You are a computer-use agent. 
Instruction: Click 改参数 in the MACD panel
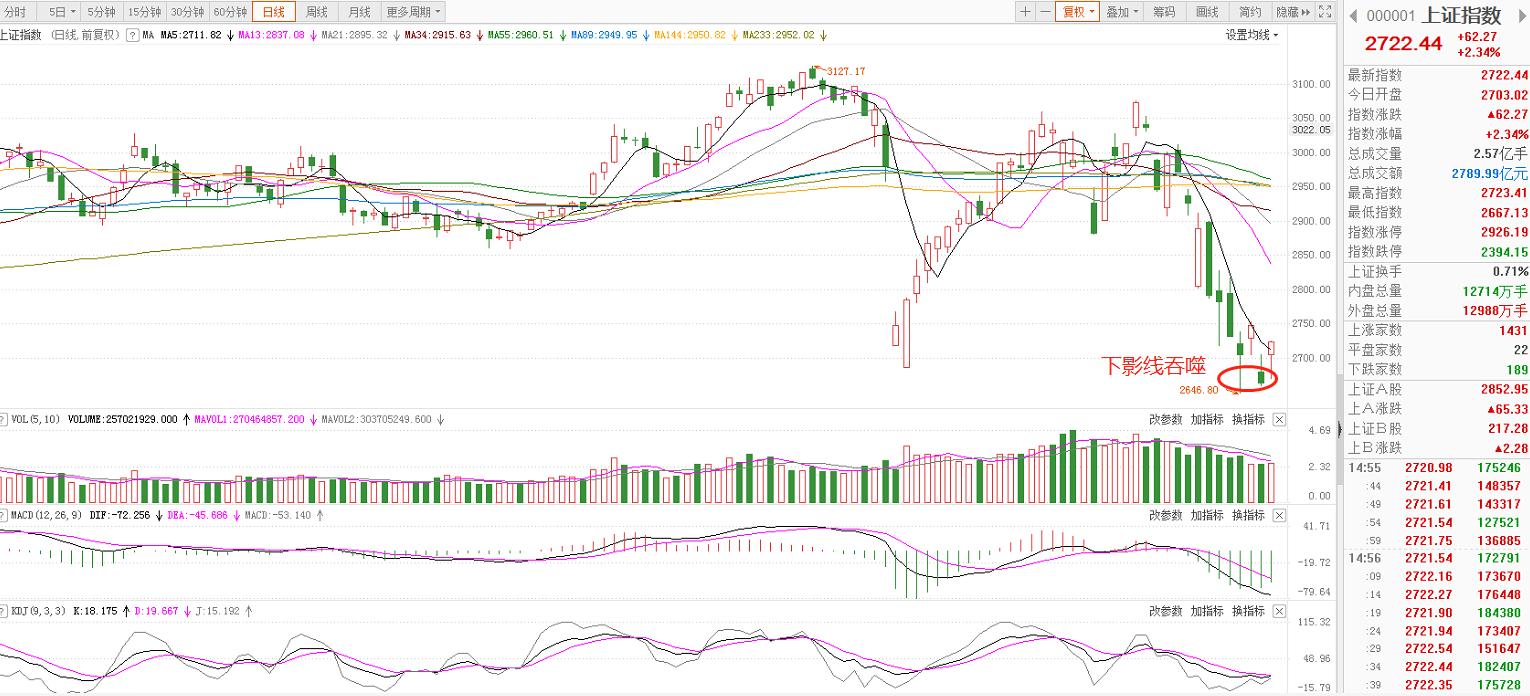(1165, 515)
